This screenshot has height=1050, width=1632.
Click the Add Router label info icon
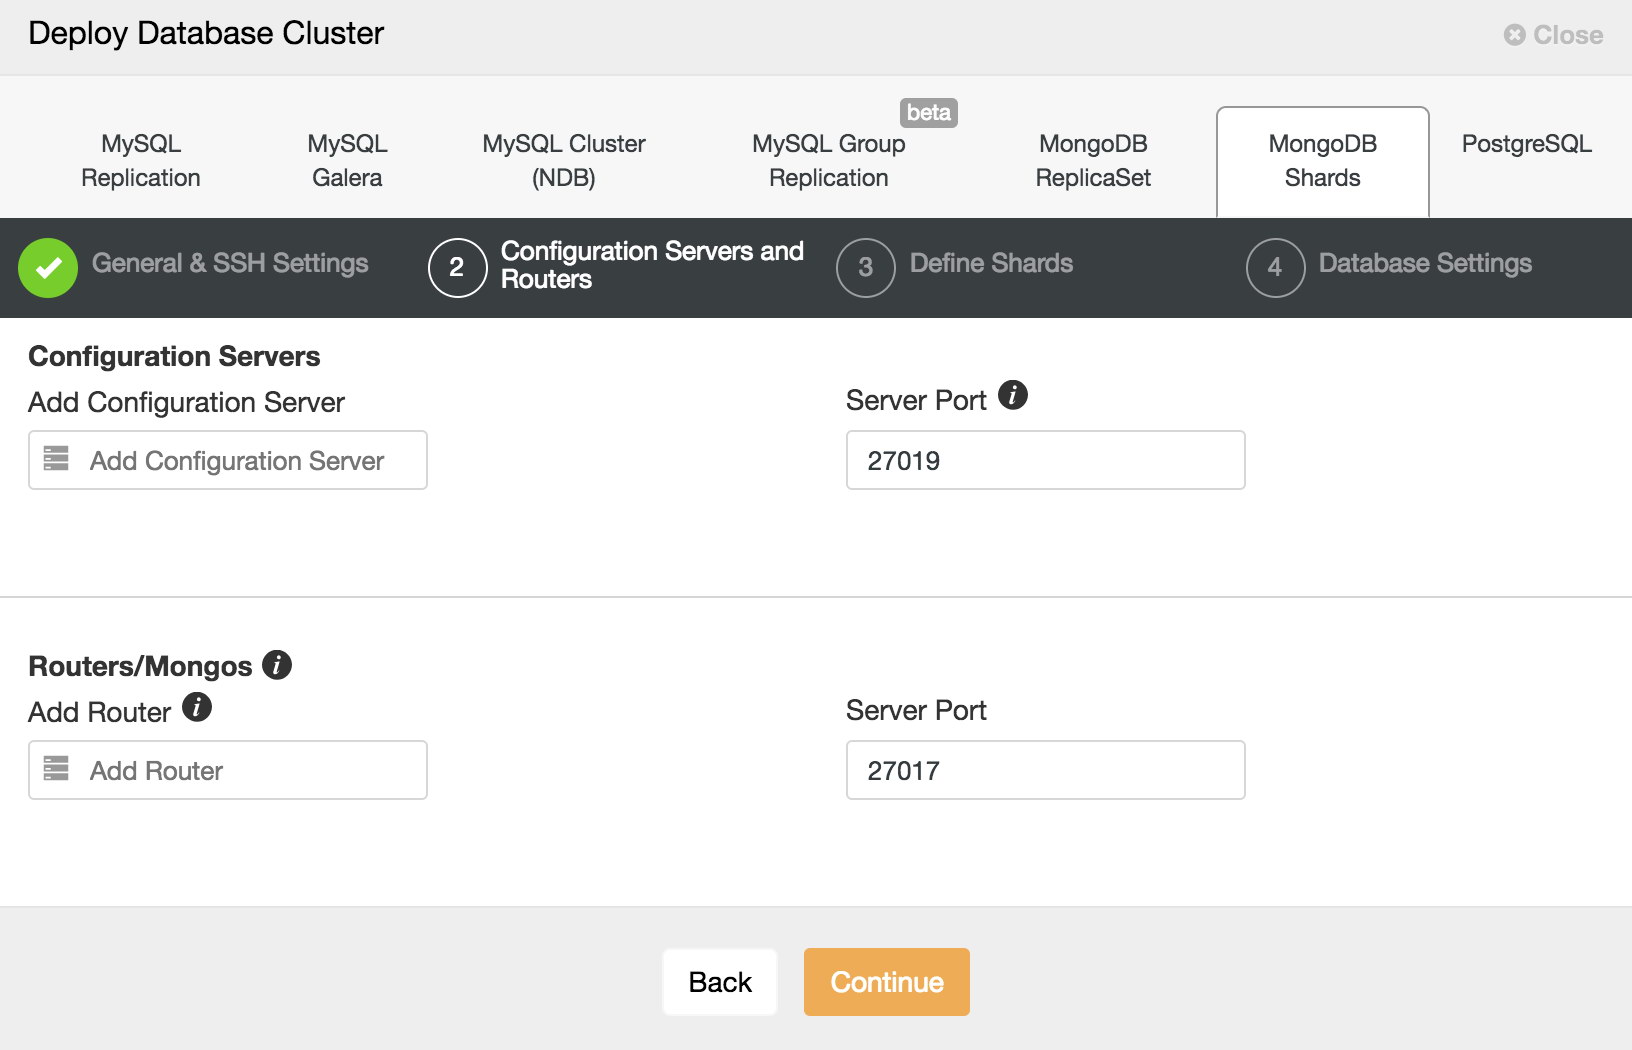197,707
